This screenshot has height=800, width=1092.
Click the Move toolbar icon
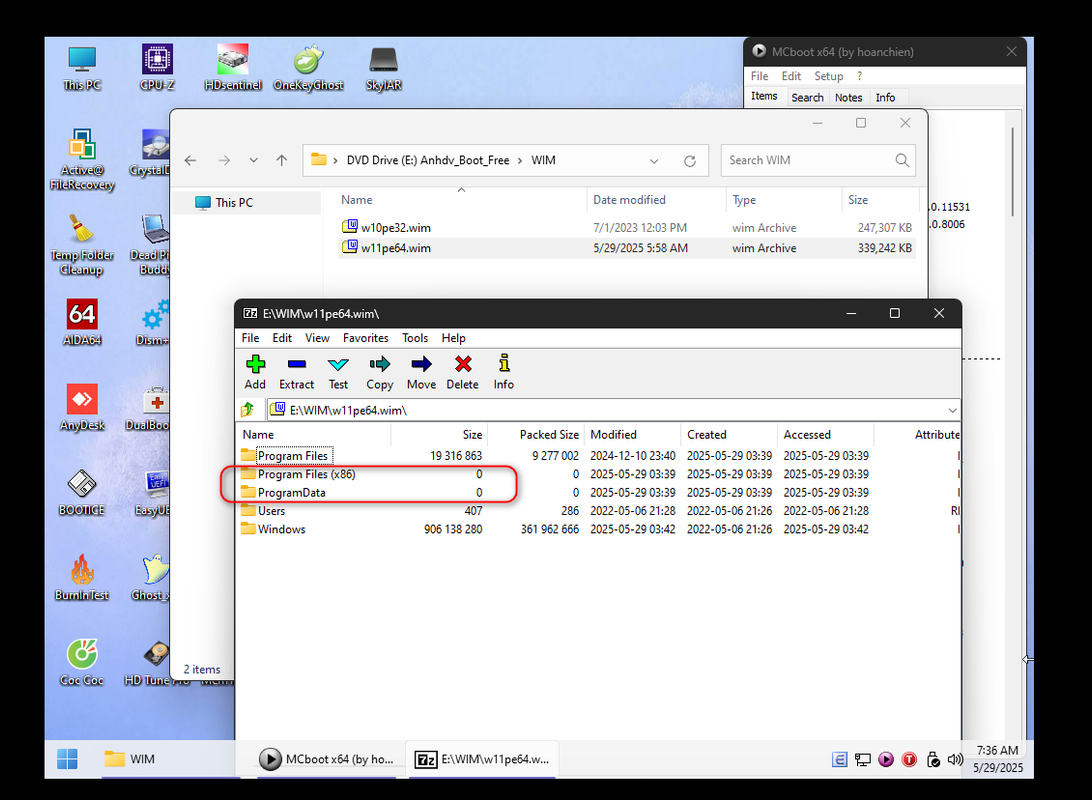[421, 372]
